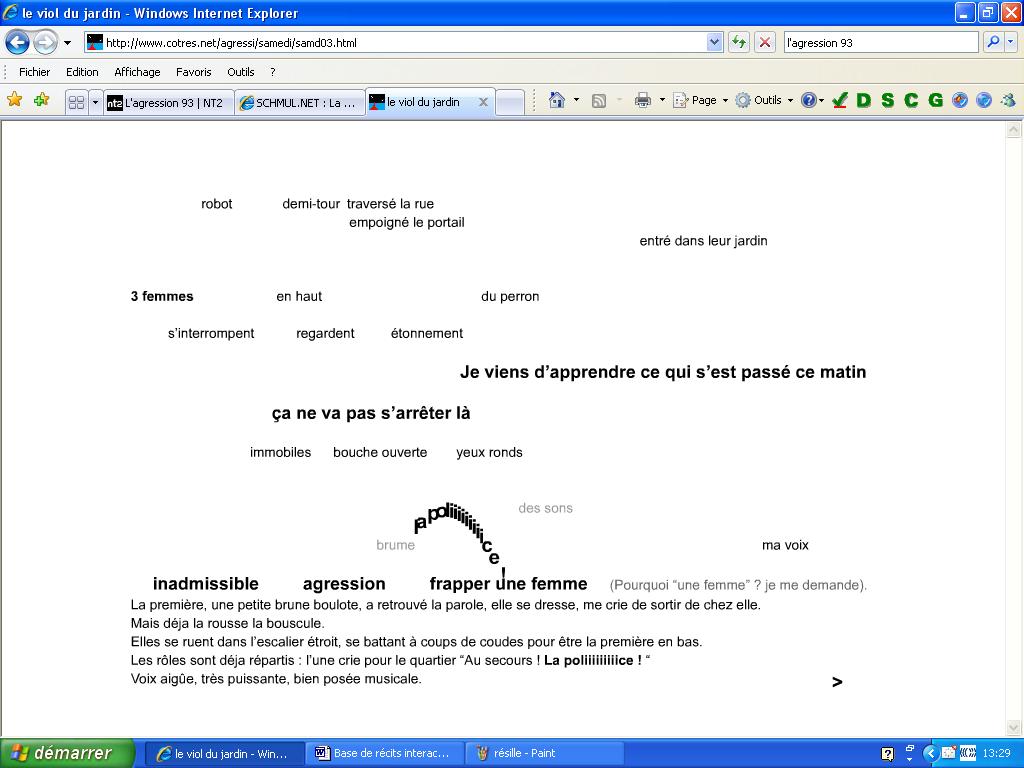Open the Outils menu in menu bar

pos(240,72)
